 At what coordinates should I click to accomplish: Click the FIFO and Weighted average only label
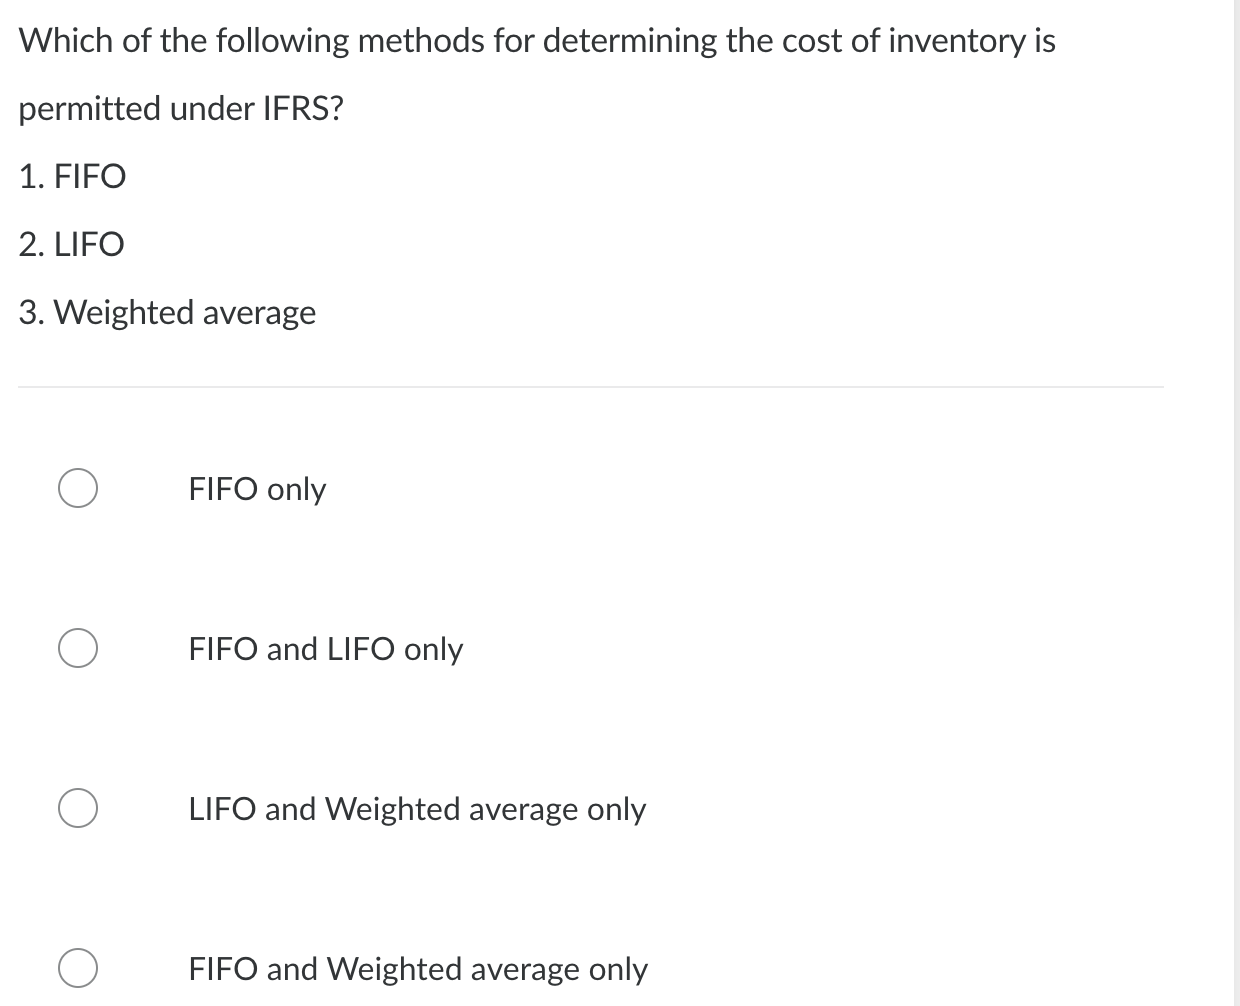(x=418, y=969)
